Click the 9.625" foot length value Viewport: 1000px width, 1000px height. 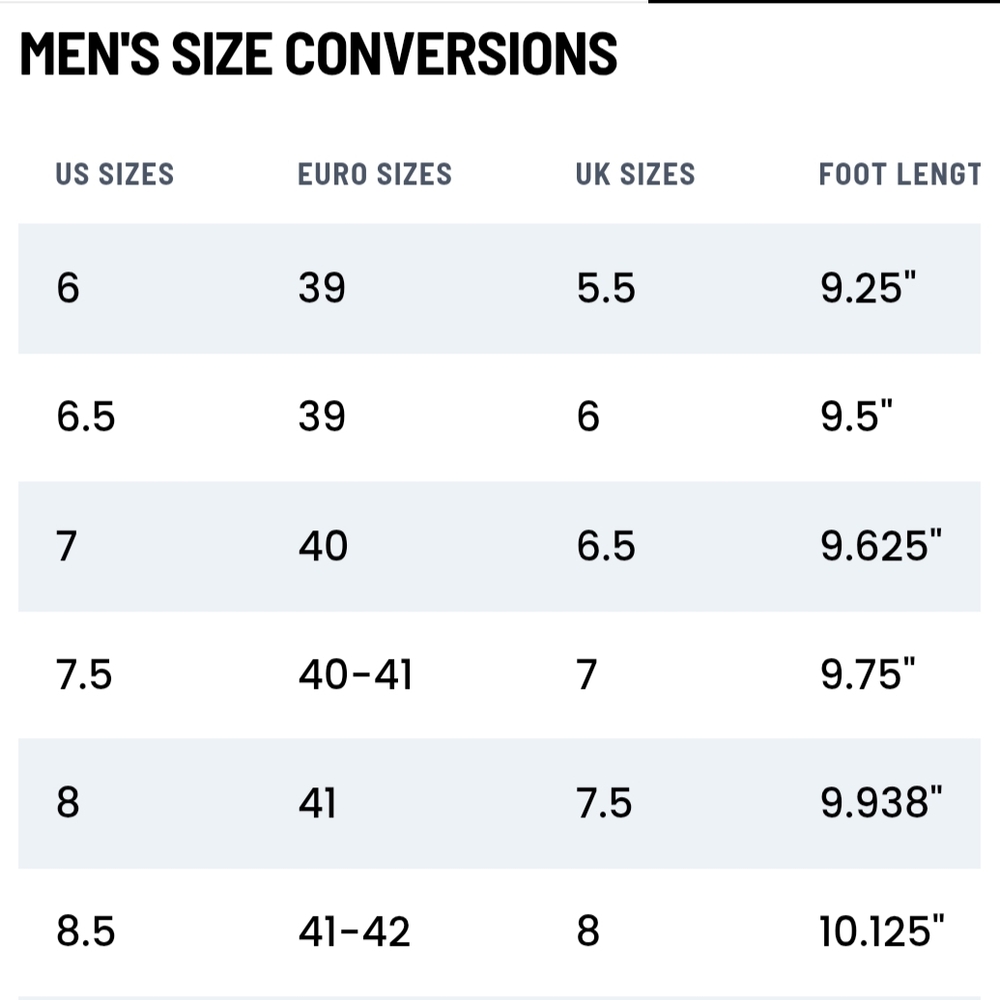(881, 545)
